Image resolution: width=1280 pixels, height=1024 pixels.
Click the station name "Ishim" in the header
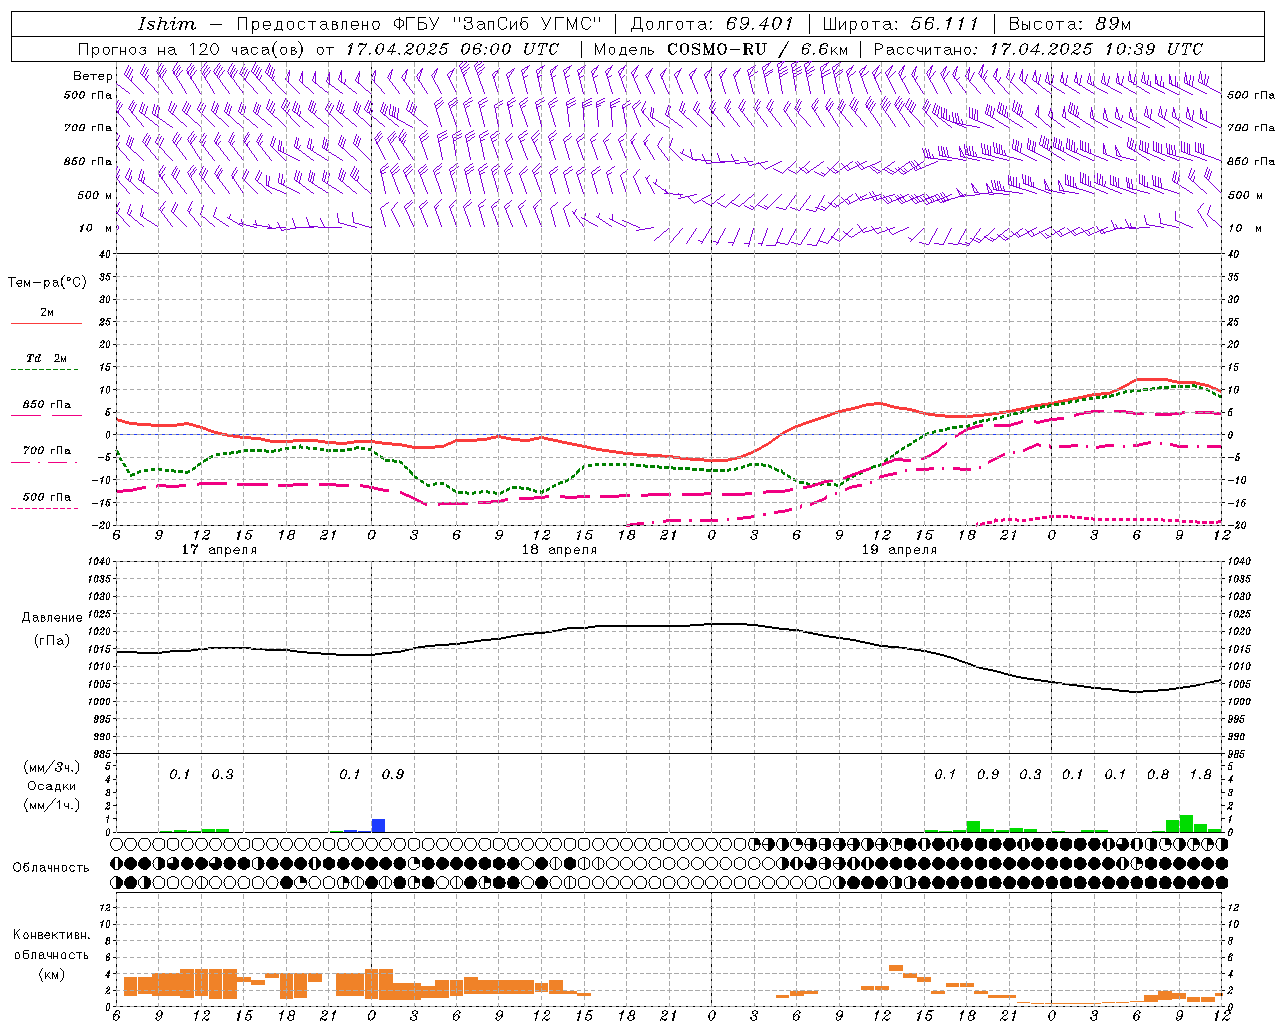pos(167,24)
